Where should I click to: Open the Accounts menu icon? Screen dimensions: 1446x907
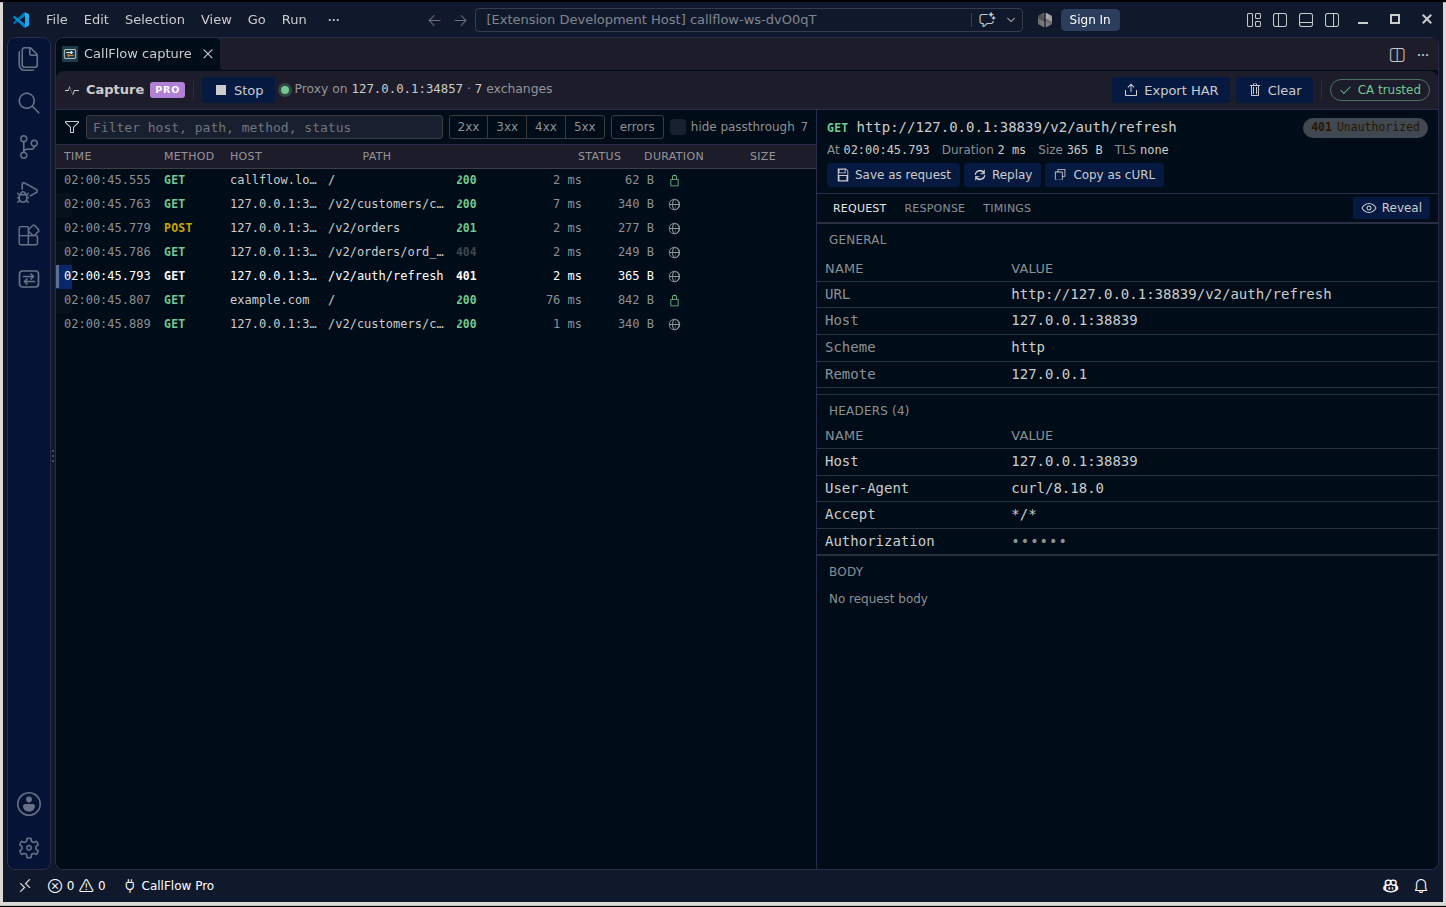coord(29,804)
